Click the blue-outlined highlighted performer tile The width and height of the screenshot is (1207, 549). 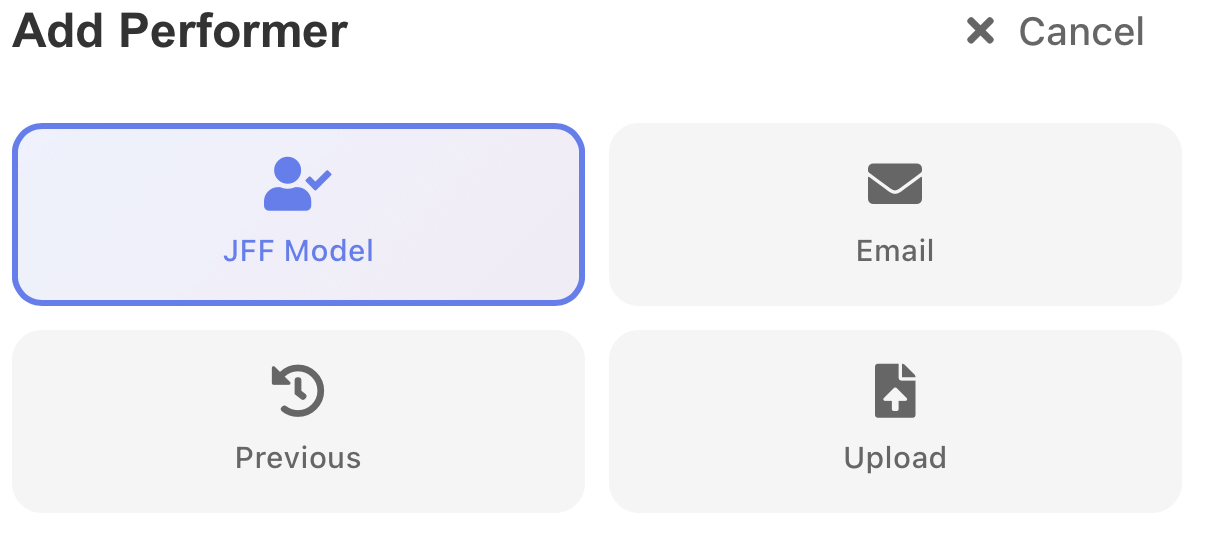(x=298, y=214)
